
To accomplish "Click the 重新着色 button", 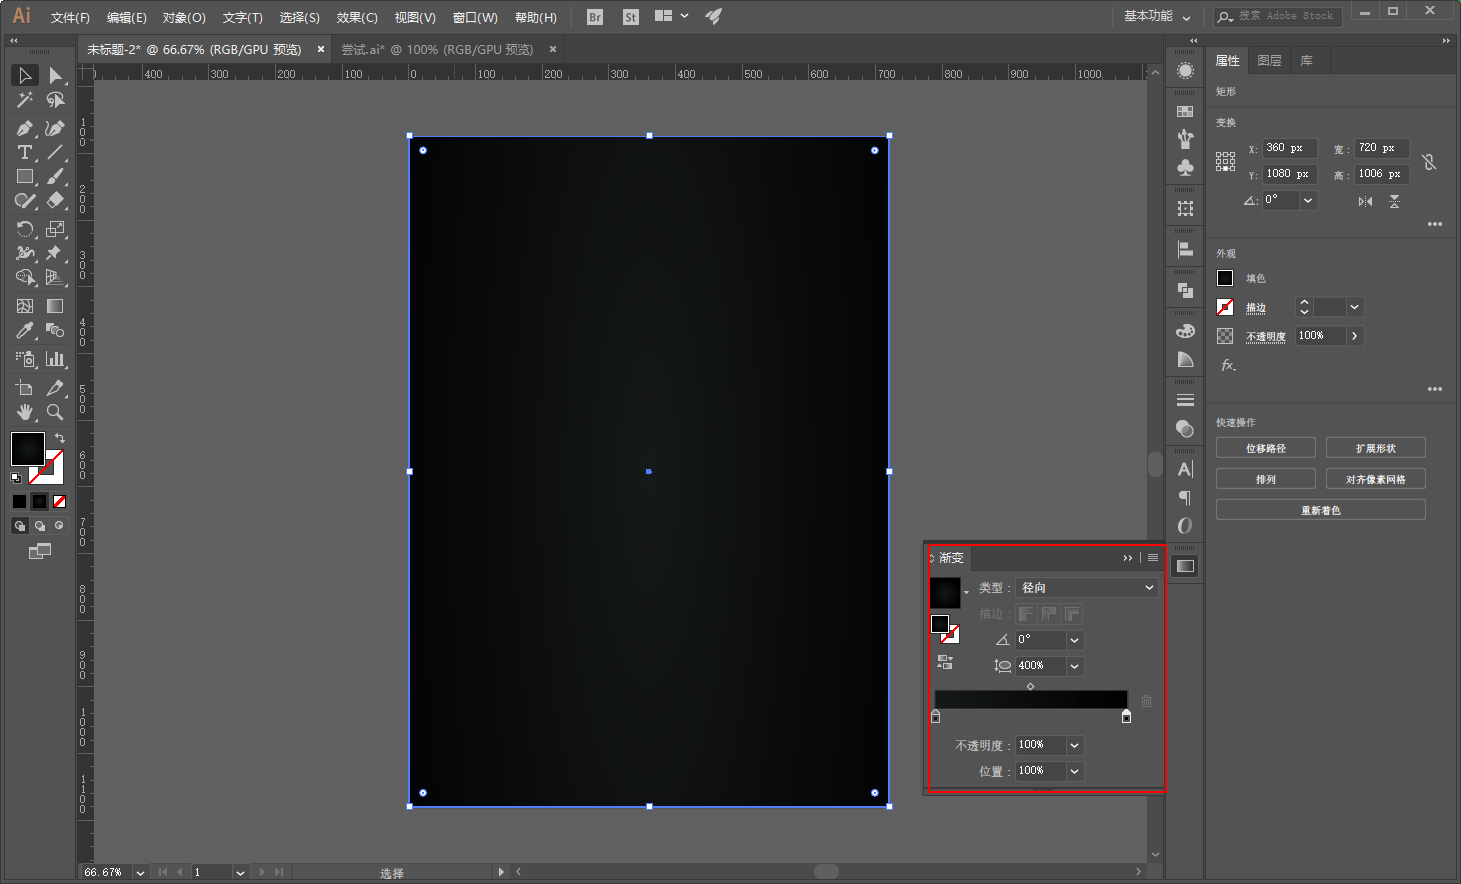I will 1321,510.
